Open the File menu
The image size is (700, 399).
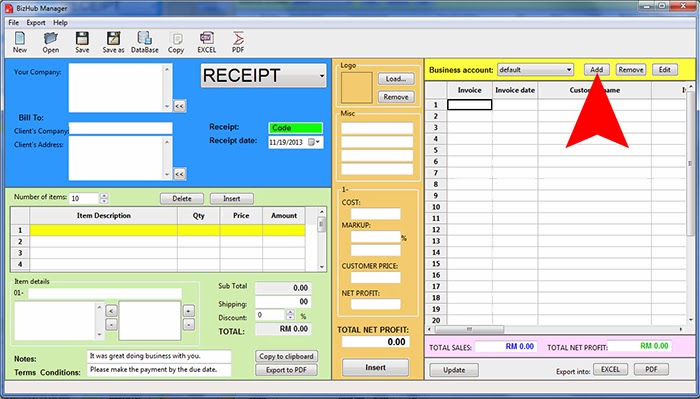tap(13, 22)
